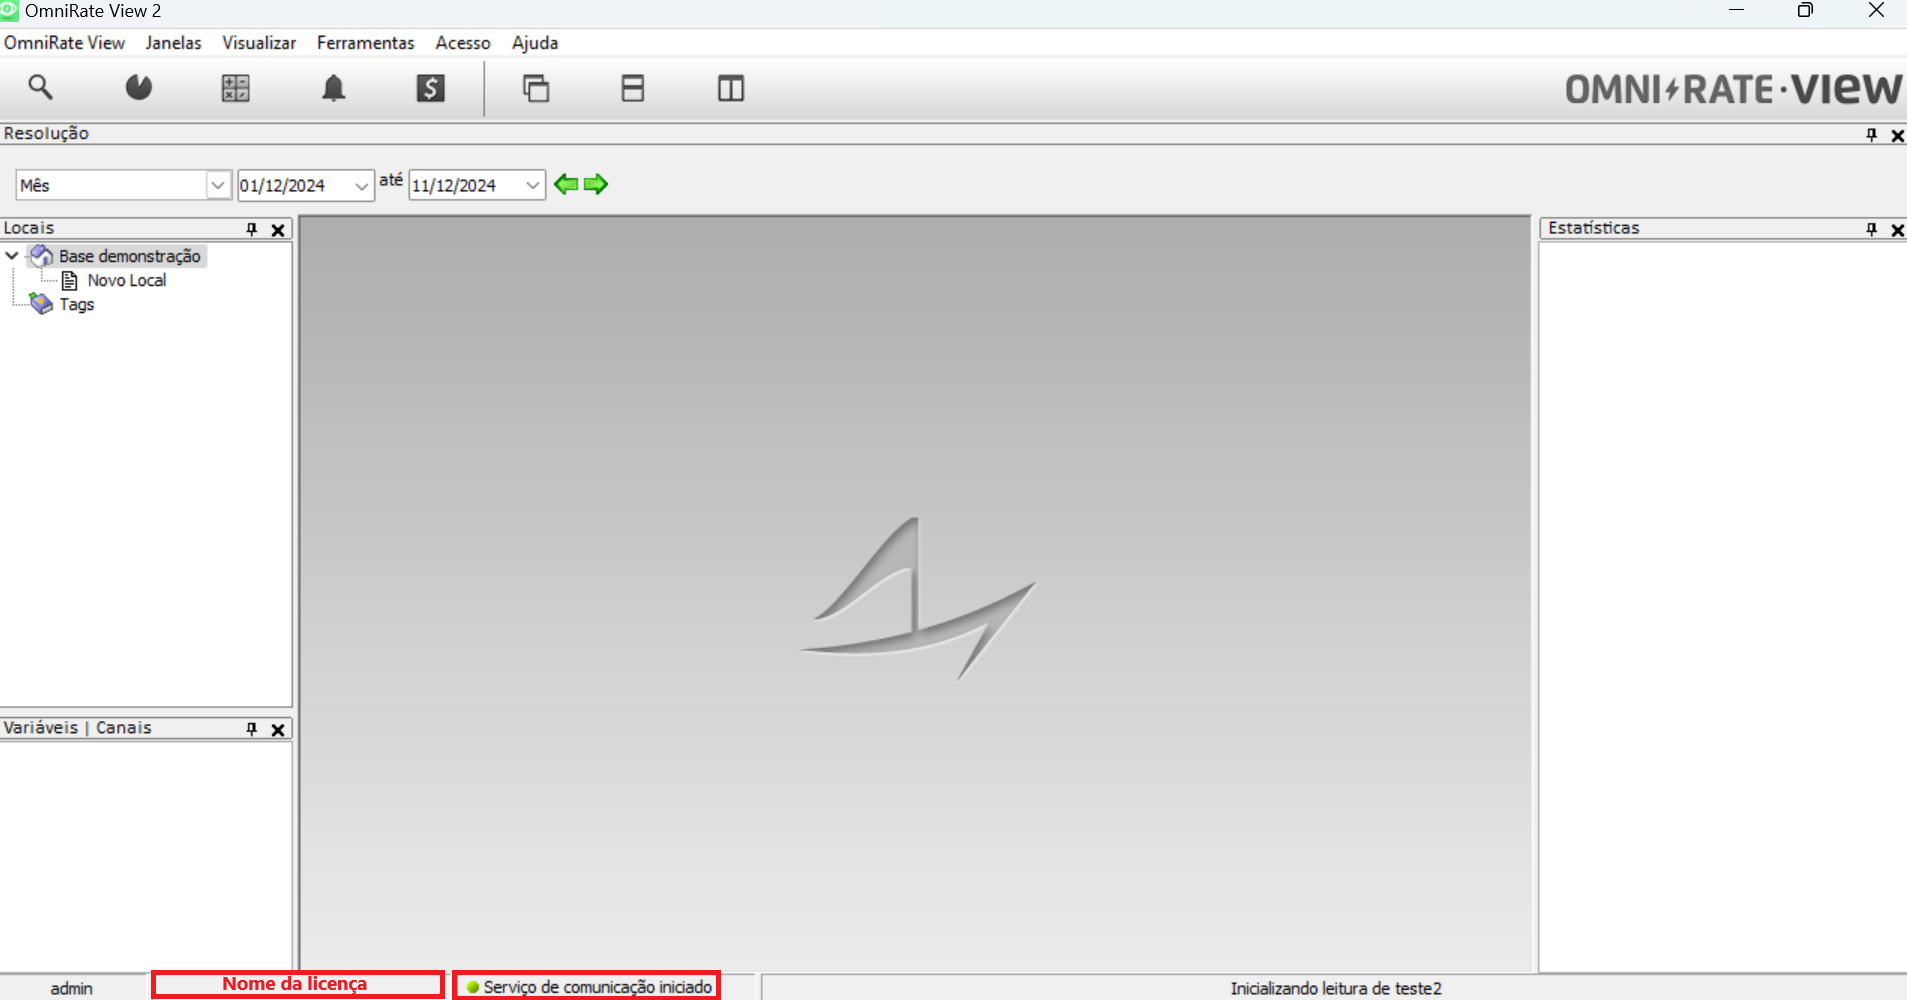Click the Variáveis | Canais panel title
The width and height of the screenshot is (1907, 1000).
tap(77, 728)
